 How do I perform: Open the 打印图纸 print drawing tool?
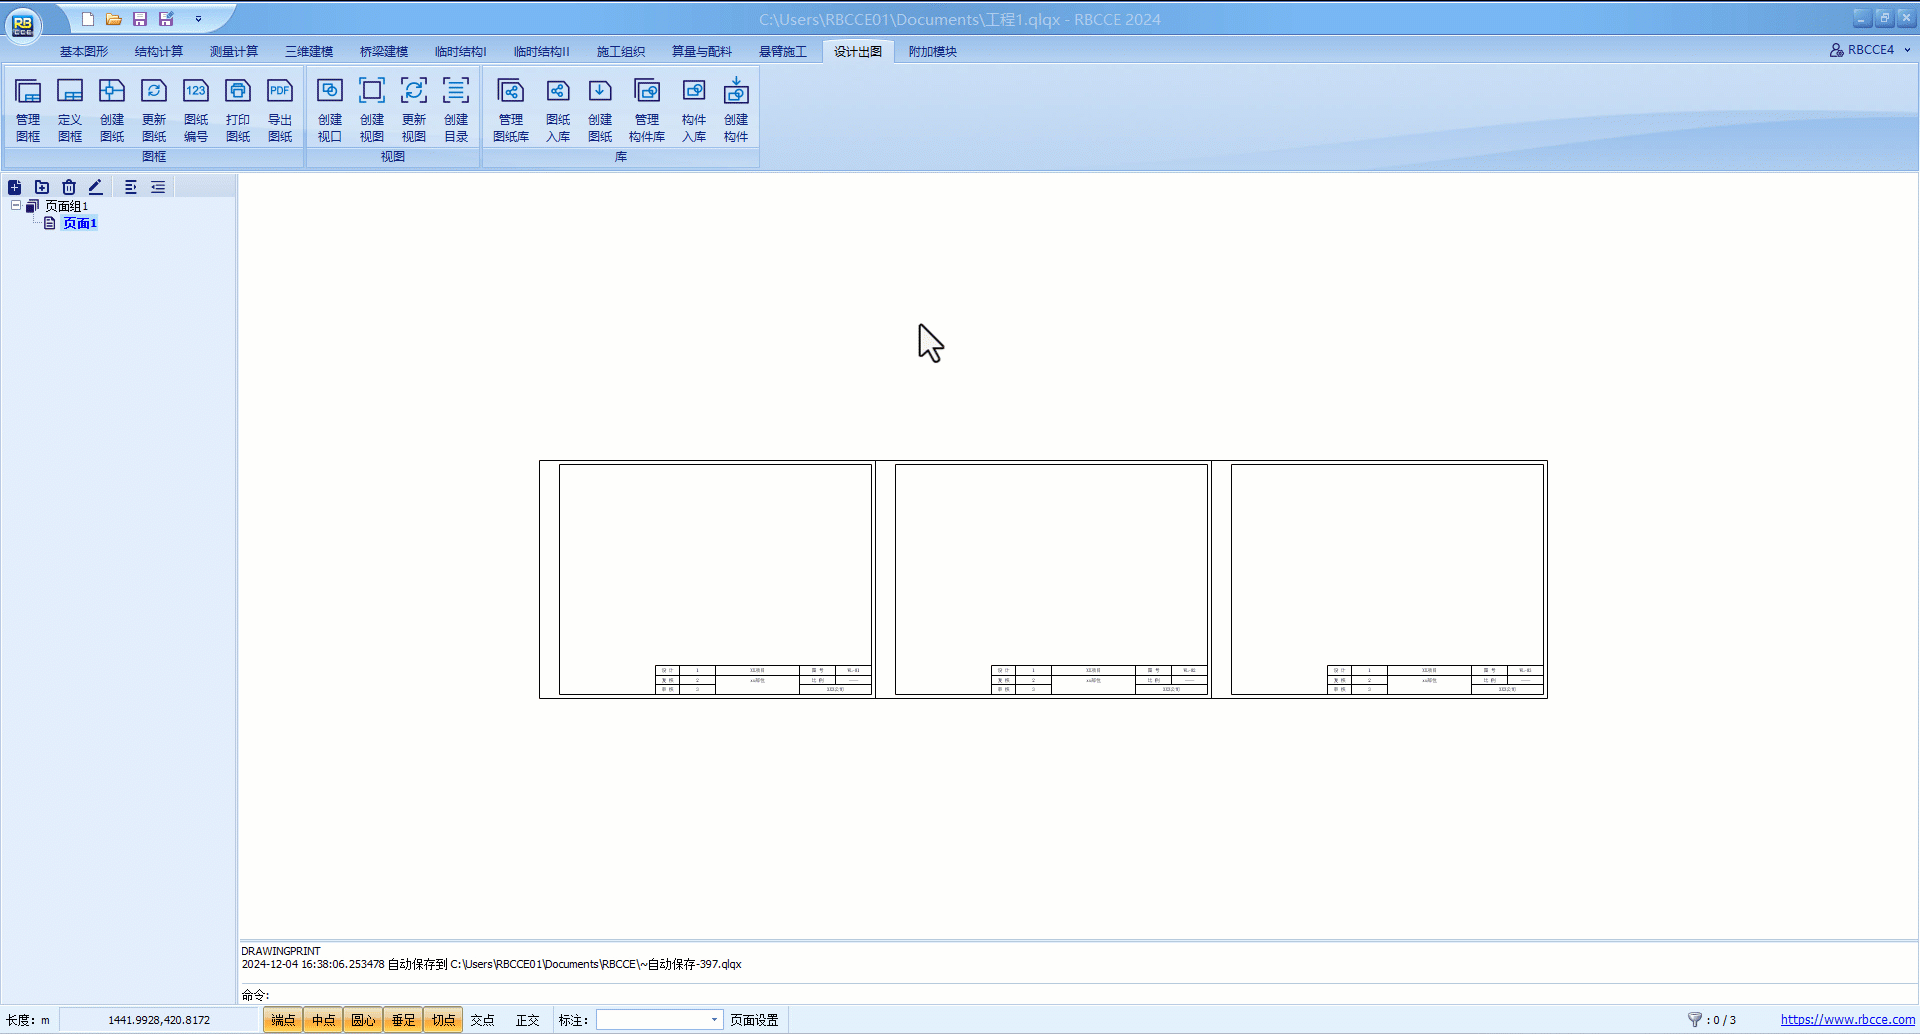(x=238, y=109)
